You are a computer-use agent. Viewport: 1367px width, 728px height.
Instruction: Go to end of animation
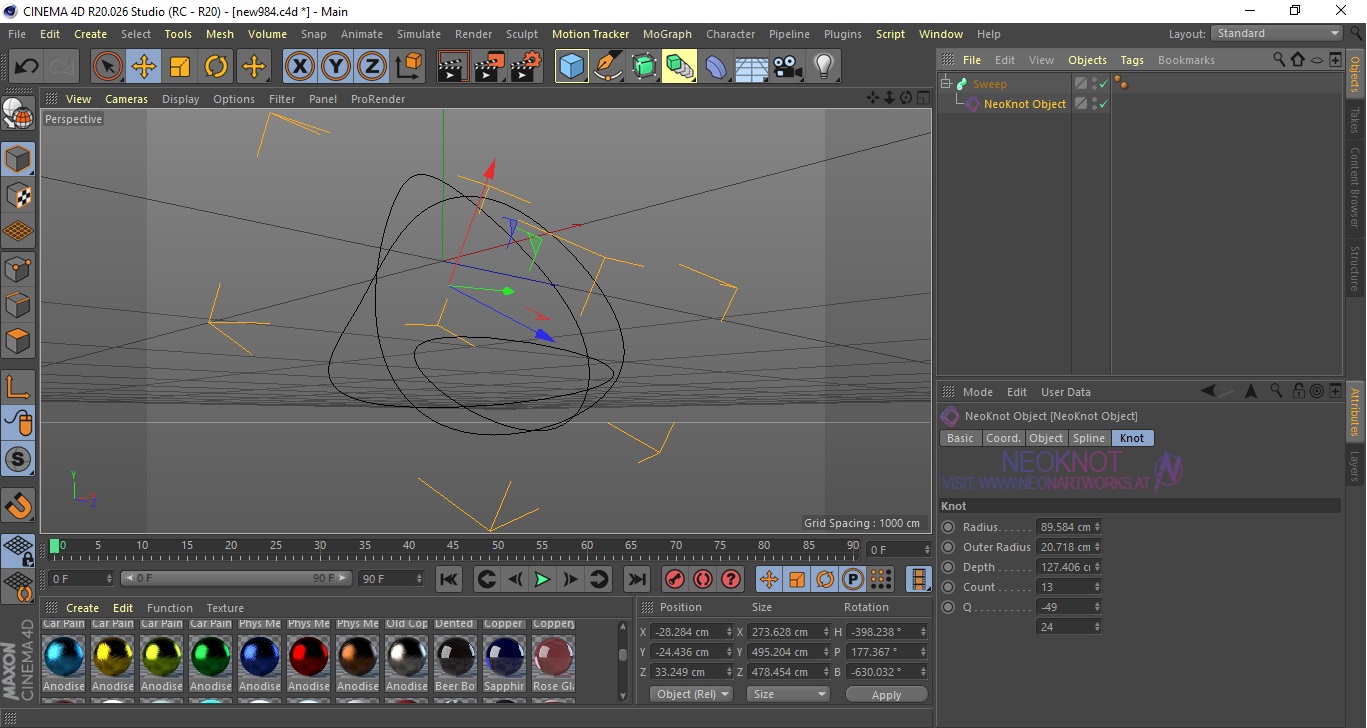tap(636, 579)
